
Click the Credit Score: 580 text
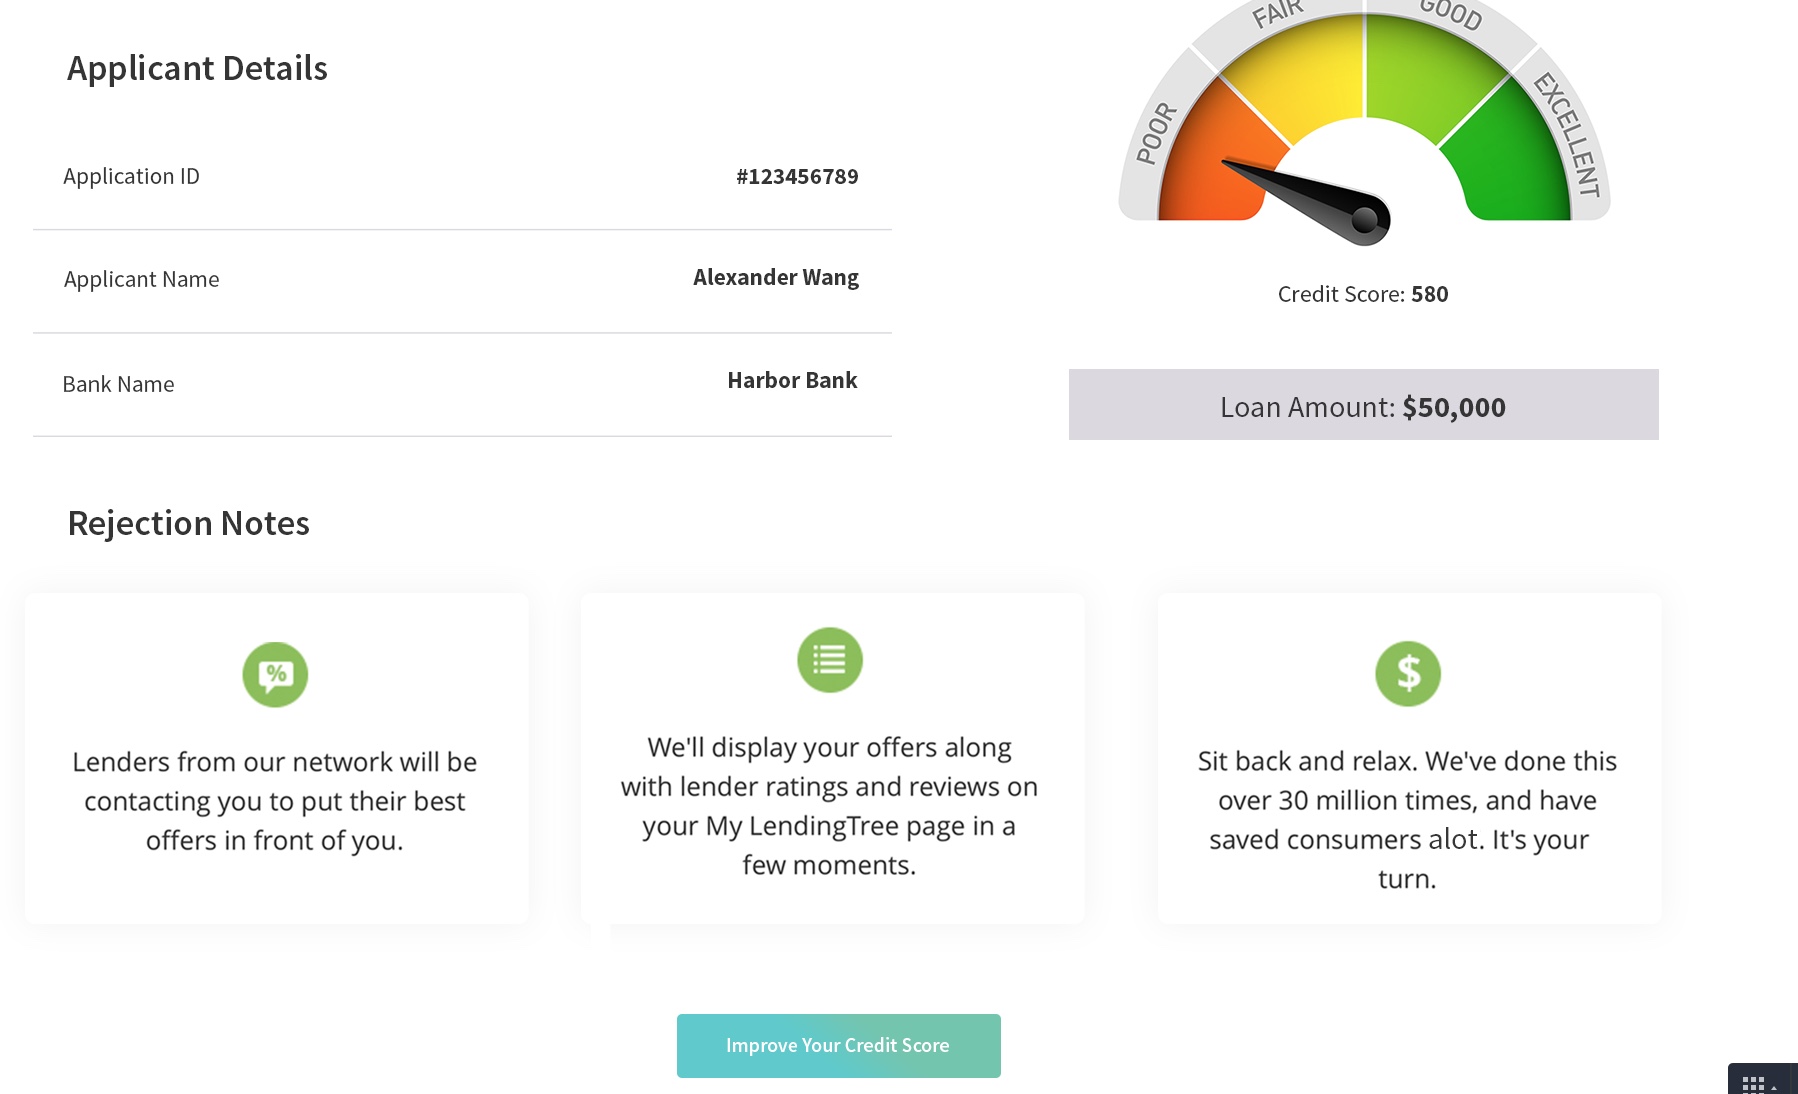(x=1363, y=294)
